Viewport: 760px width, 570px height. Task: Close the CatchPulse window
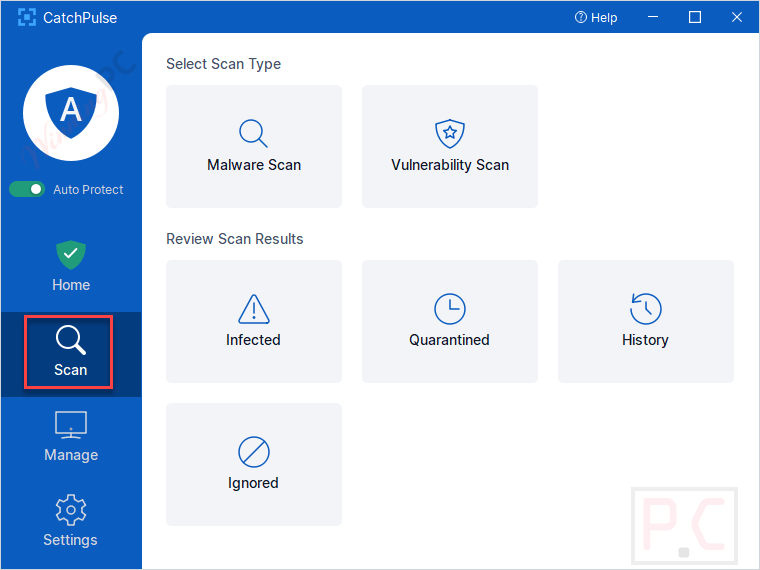(737, 17)
